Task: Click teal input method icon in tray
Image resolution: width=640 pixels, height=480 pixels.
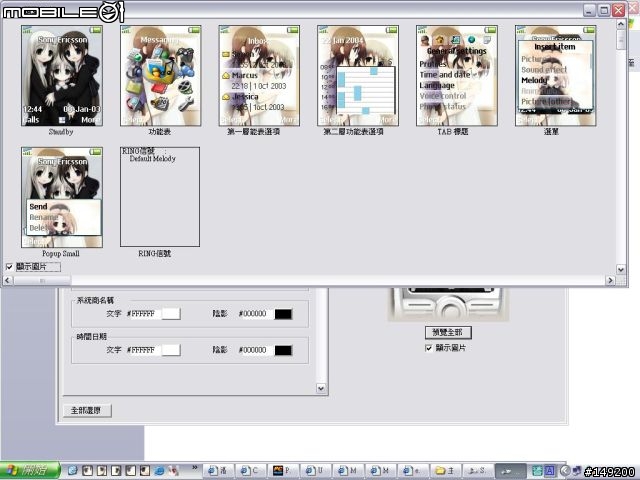Action: (537, 471)
